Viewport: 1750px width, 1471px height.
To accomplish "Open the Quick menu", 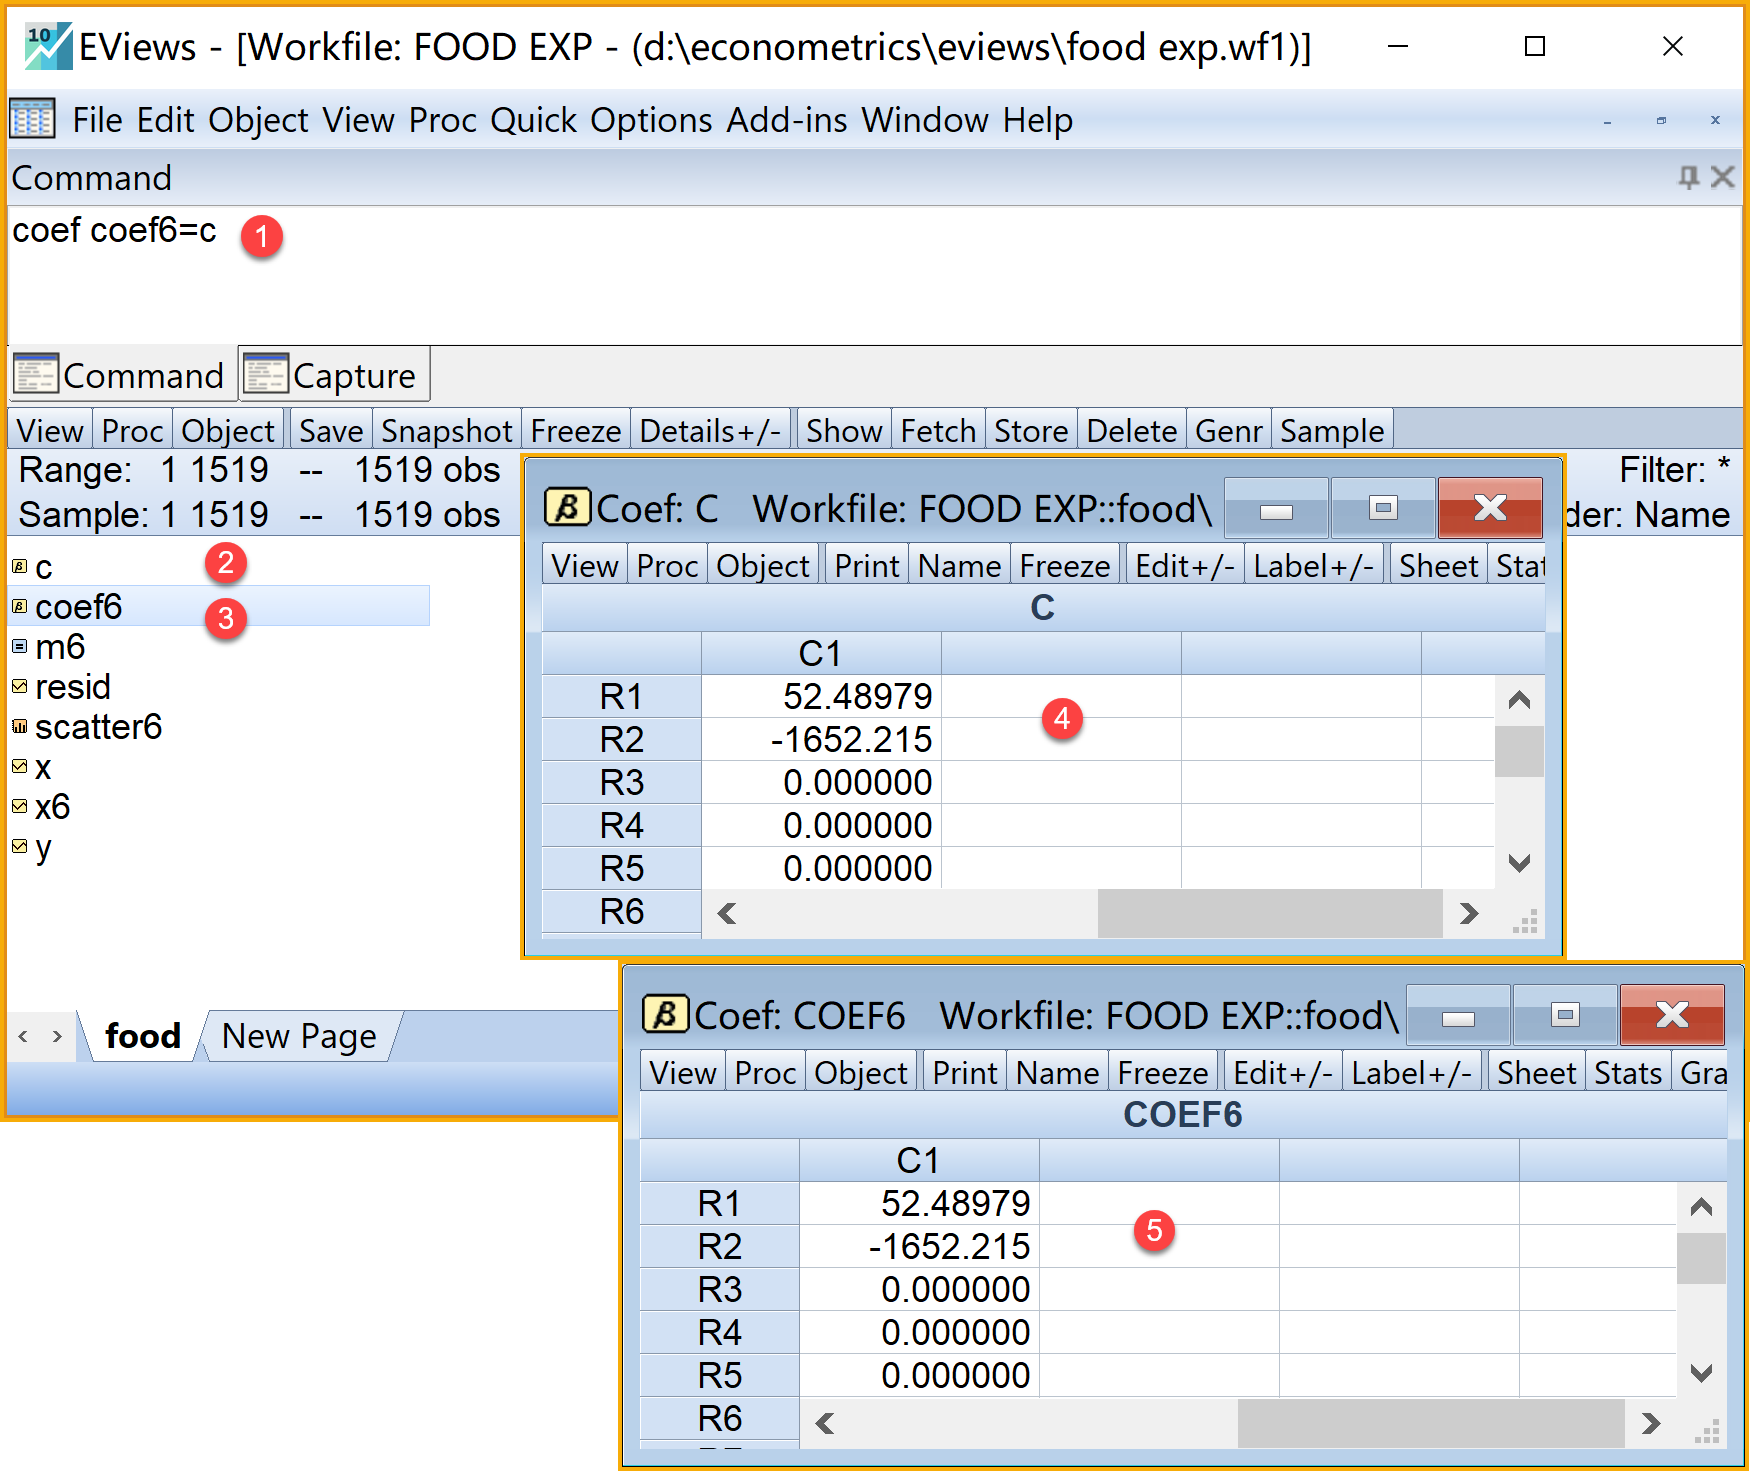I will coord(533,120).
